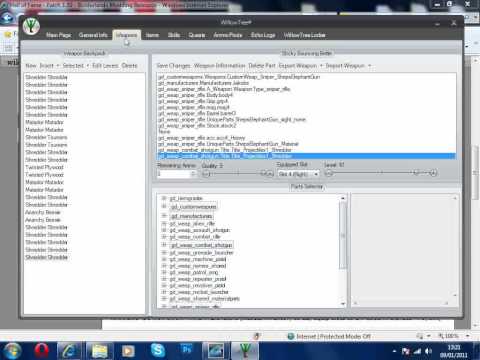Open the Items tab
This screenshot has width=480, height=360.
tap(152, 35)
